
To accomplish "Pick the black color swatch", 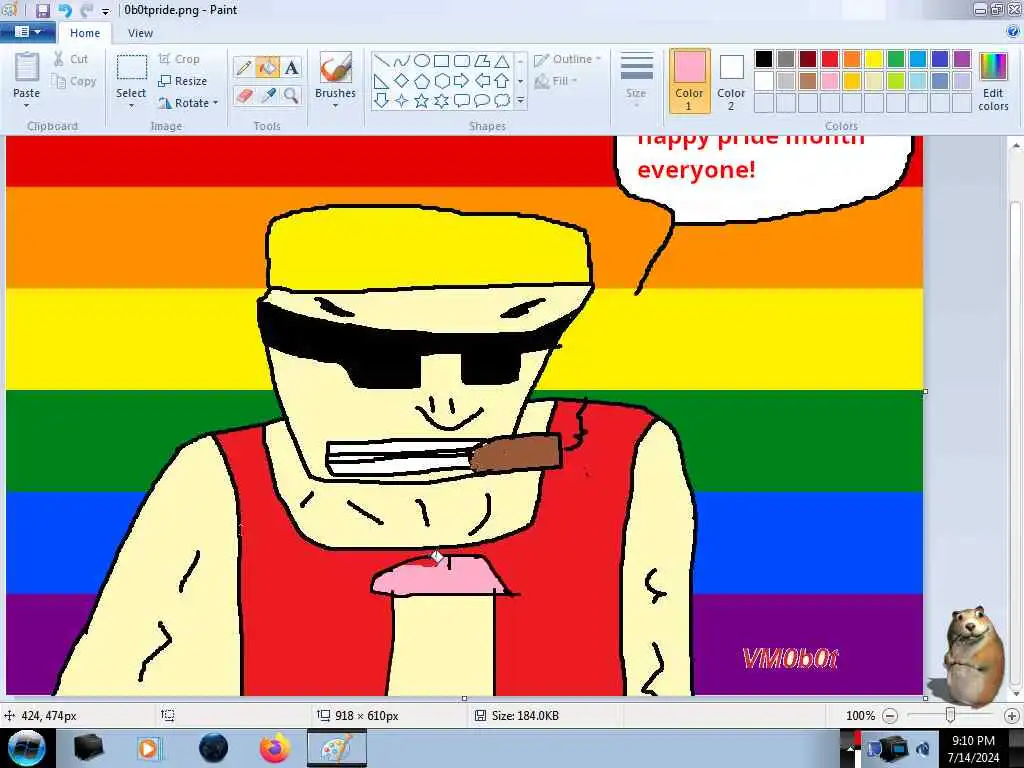I will tap(763, 59).
